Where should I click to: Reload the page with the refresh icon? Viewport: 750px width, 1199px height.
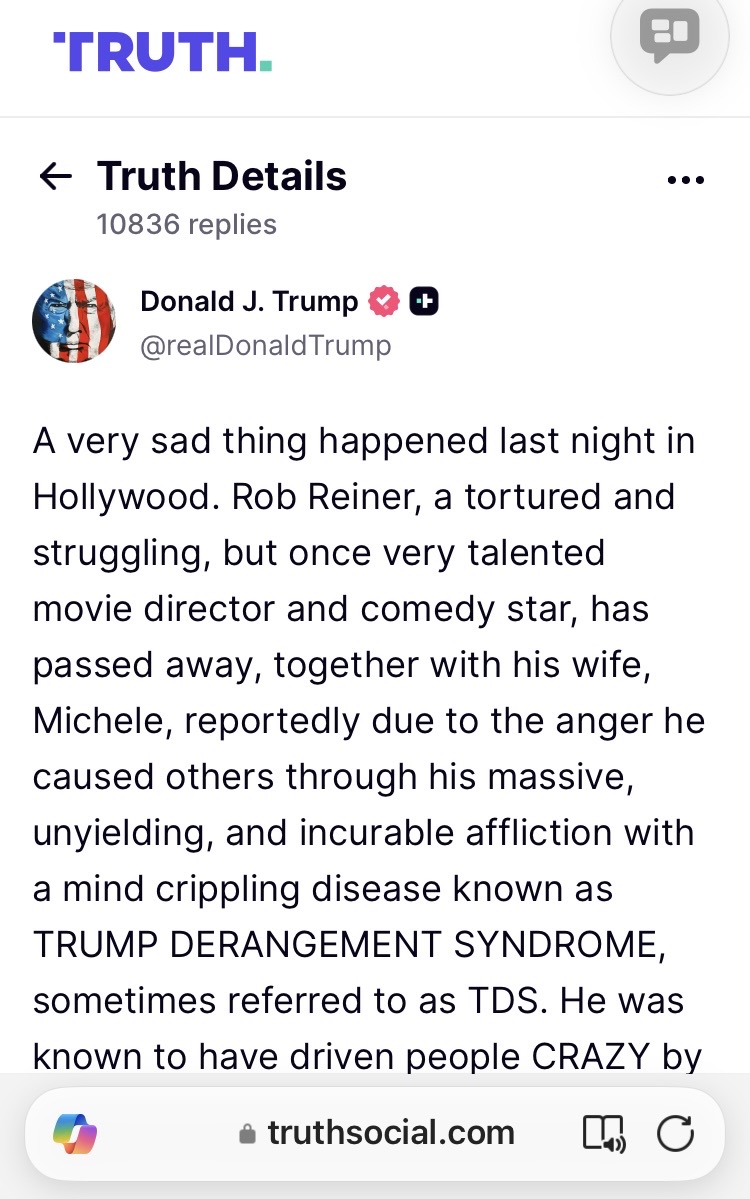click(675, 1134)
